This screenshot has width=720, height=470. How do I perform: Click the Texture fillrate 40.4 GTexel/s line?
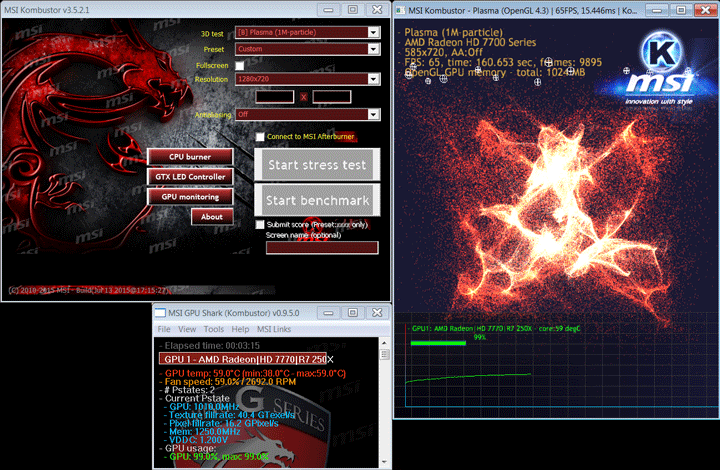click(x=230, y=415)
